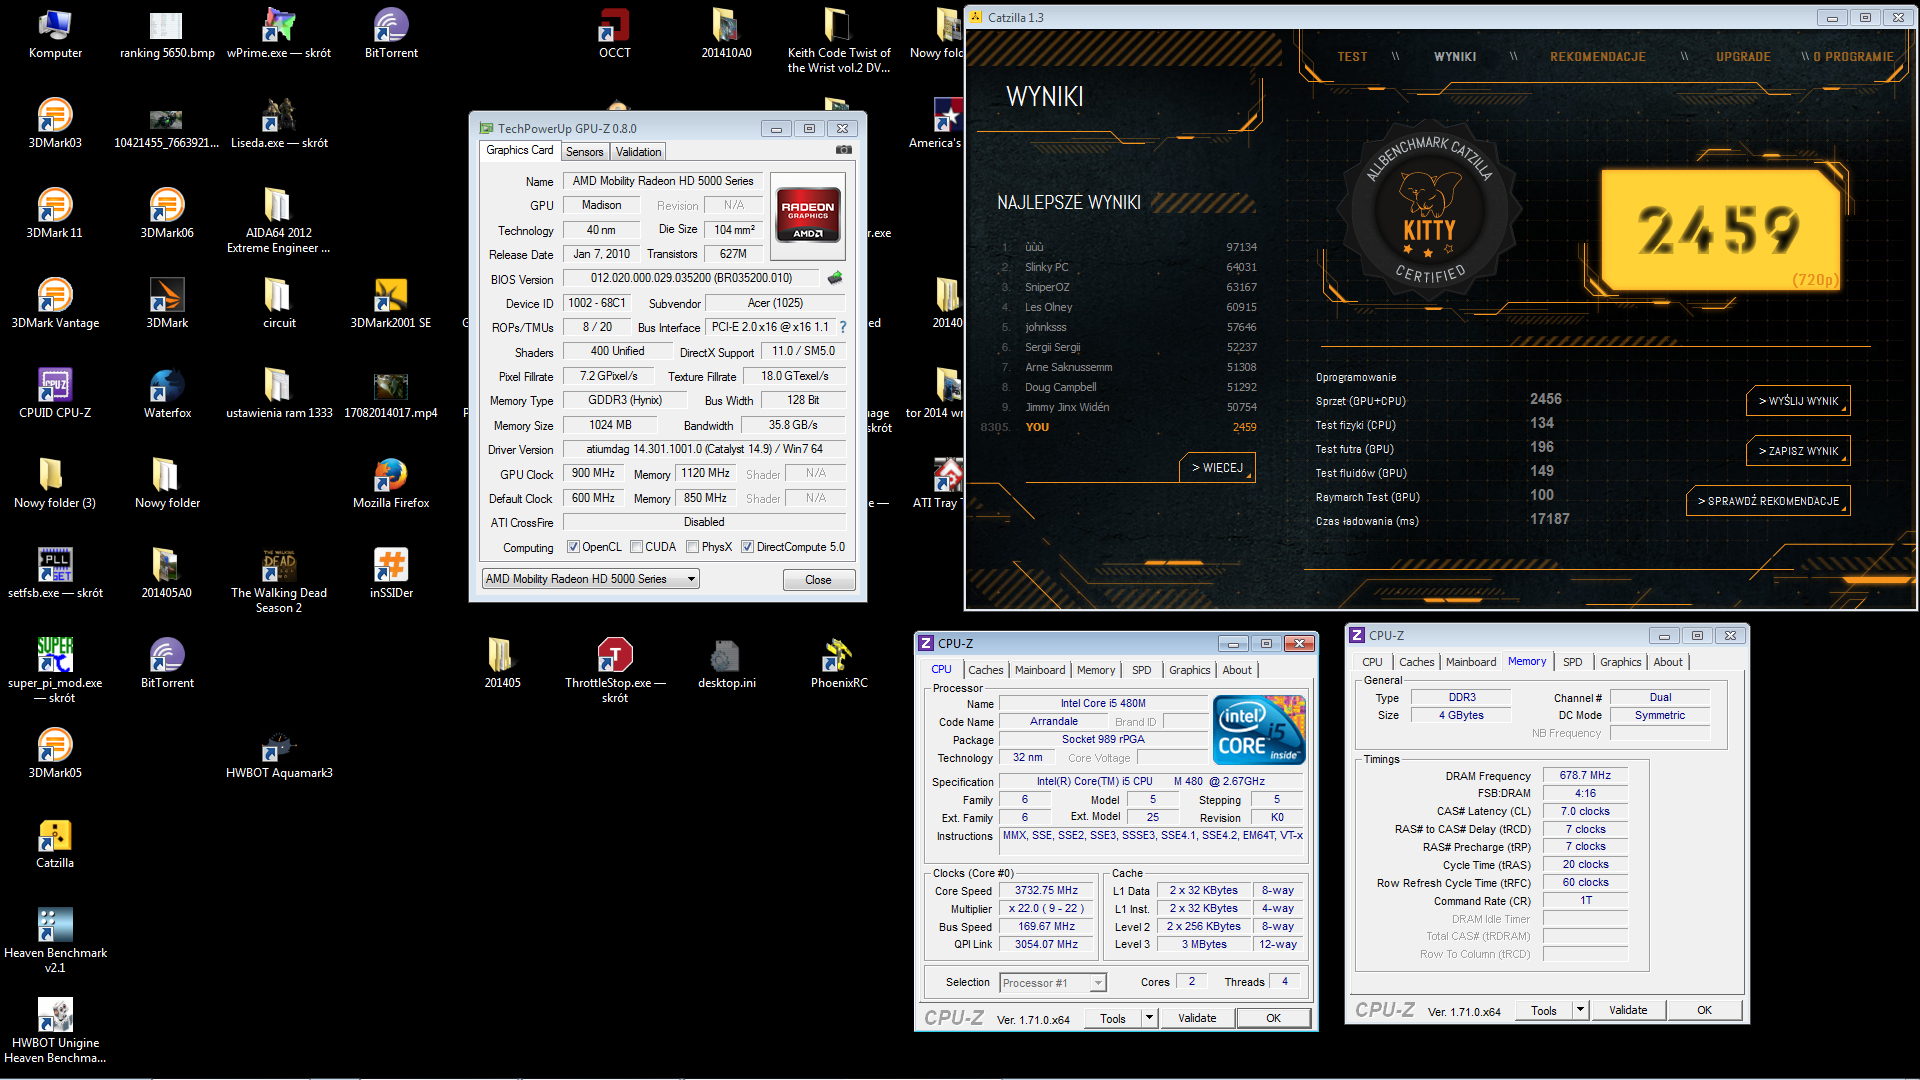Open super_pi_mod.exe shortcut
The width and height of the screenshot is (1920, 1080).
[x=55, y=670]
